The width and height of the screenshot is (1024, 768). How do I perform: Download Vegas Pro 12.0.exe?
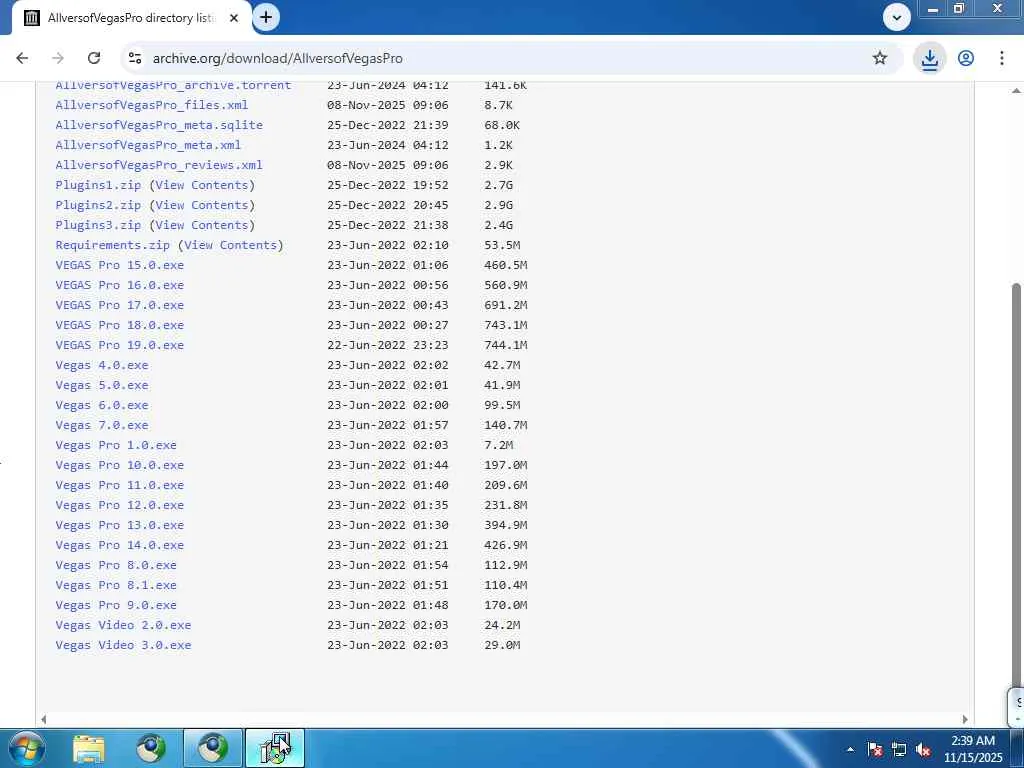tap(120, 505)
